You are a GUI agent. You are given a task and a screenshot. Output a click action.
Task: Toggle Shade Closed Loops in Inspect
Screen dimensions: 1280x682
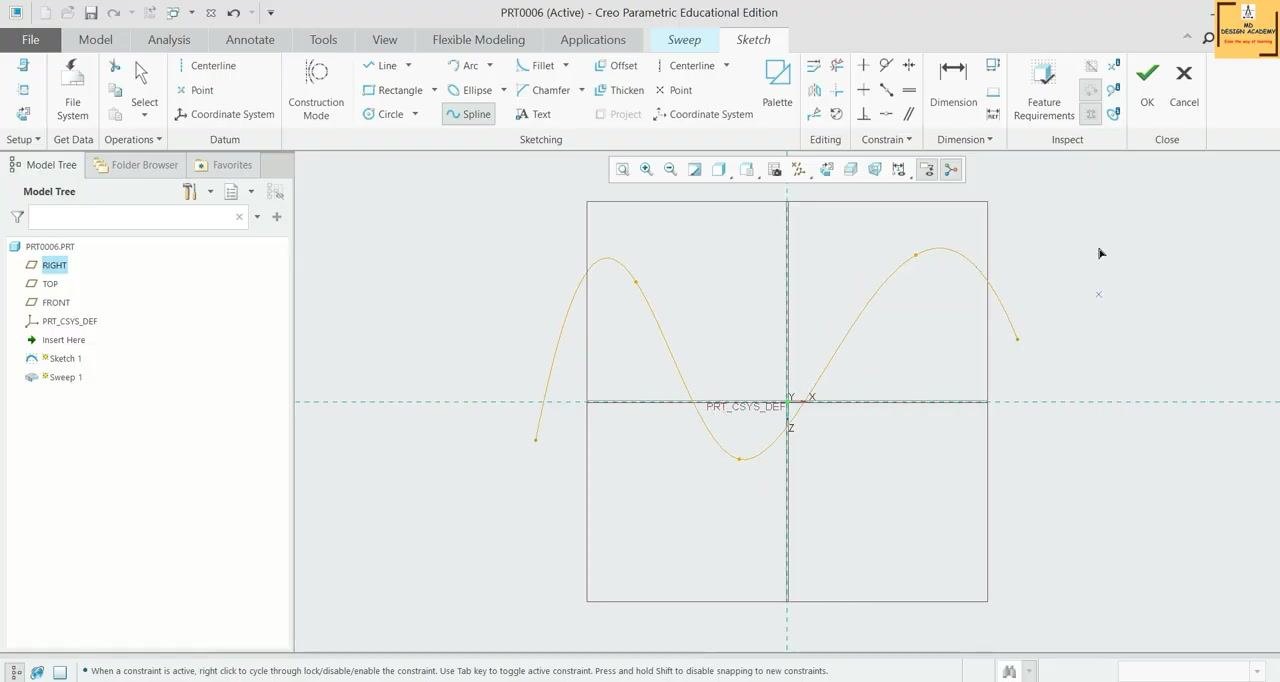1091,114
